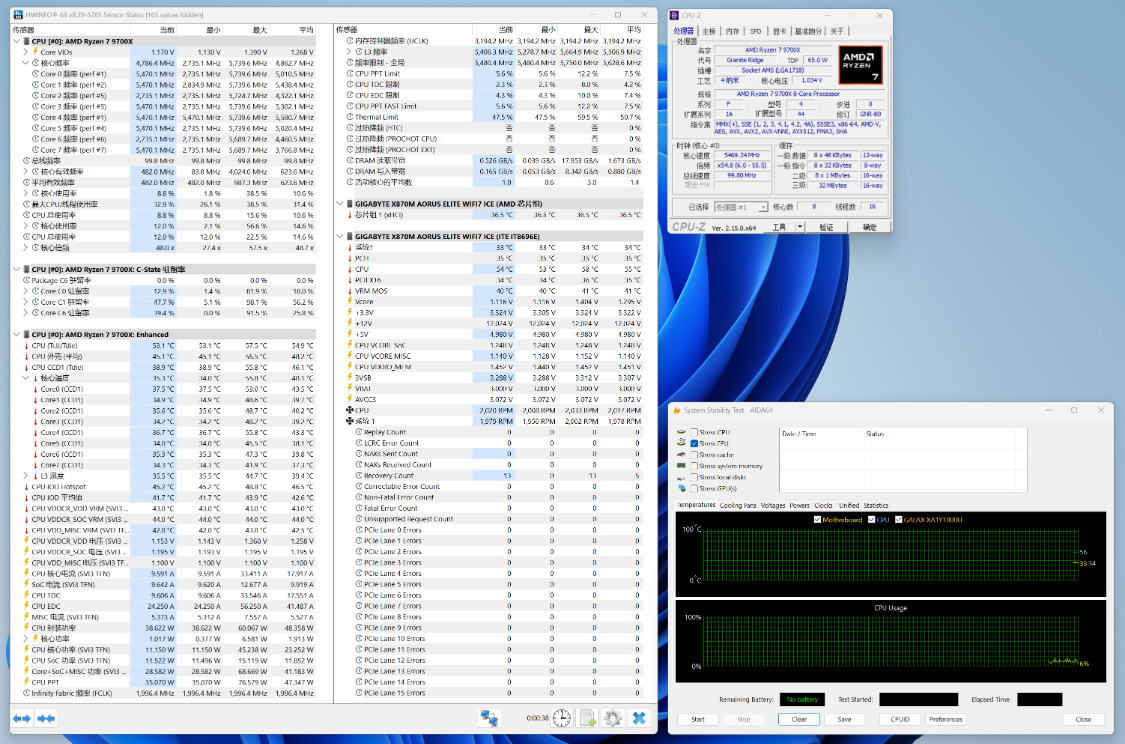1125x744 pixels.
Task: Click the AMD Ryzen 7 logo in CPU-Z
Action: 860,67
